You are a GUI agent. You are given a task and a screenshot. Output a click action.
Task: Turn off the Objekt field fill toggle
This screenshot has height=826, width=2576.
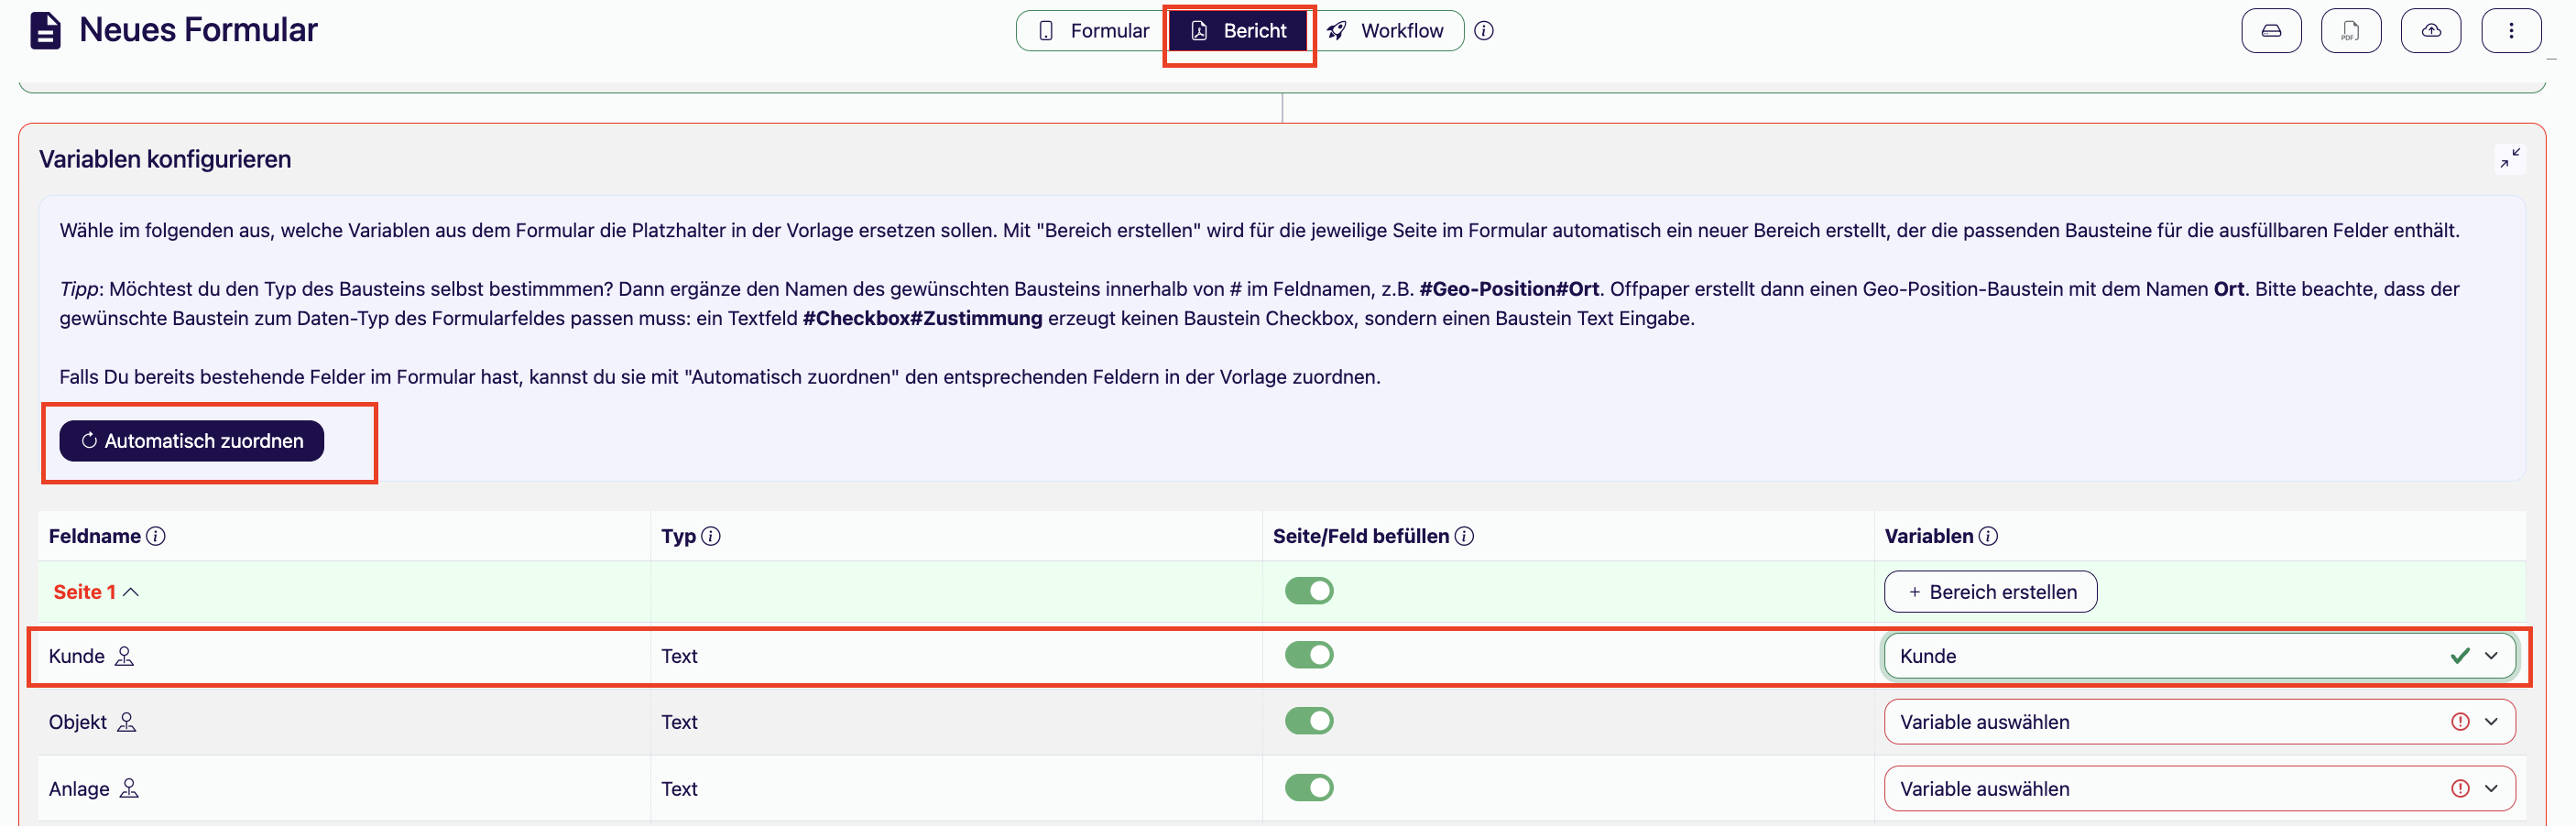click(x=1308, y=721)
